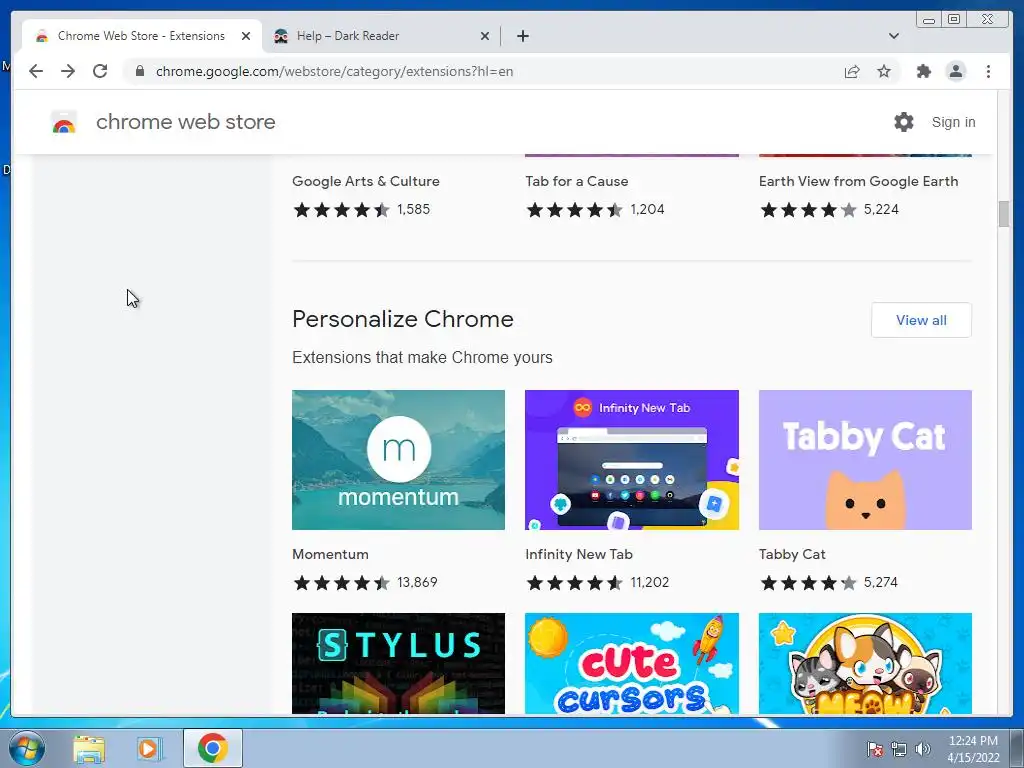Click the chrome web store title text
Image resolution: width=1024 pixels, height=768 pixels.
(185, 122)
